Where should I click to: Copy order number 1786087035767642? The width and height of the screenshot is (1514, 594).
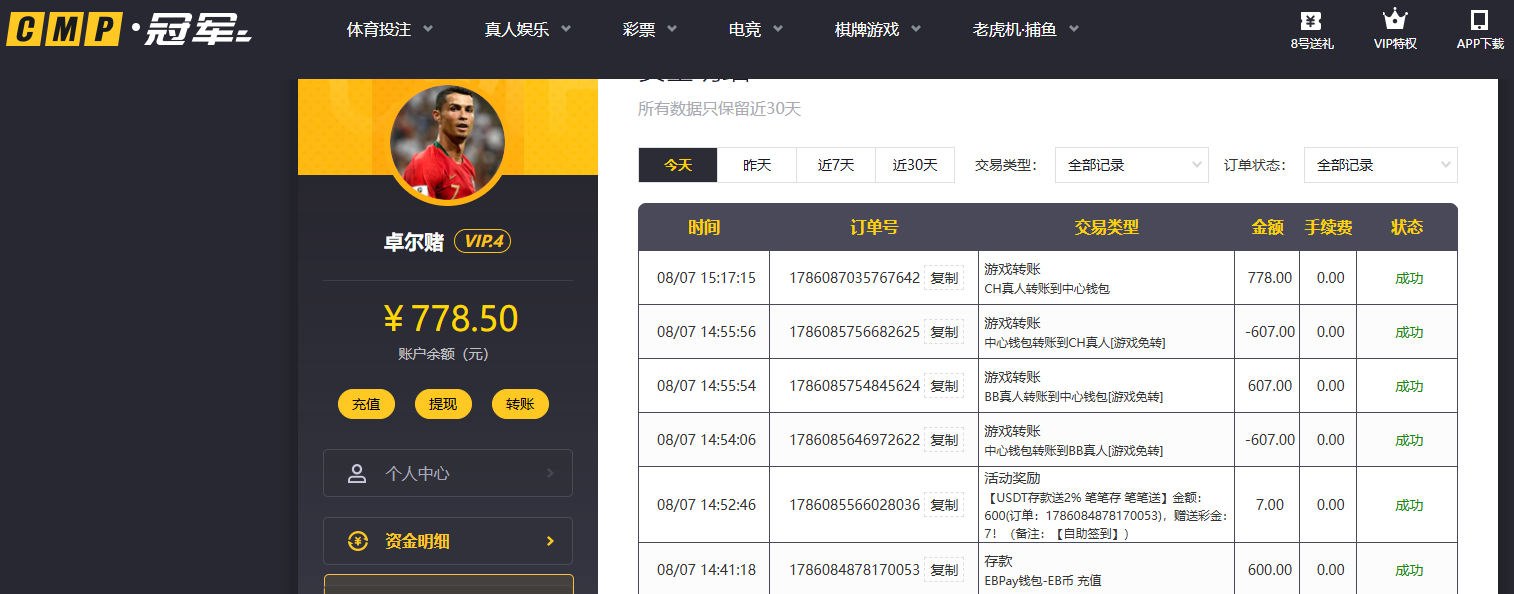(944, 278)
